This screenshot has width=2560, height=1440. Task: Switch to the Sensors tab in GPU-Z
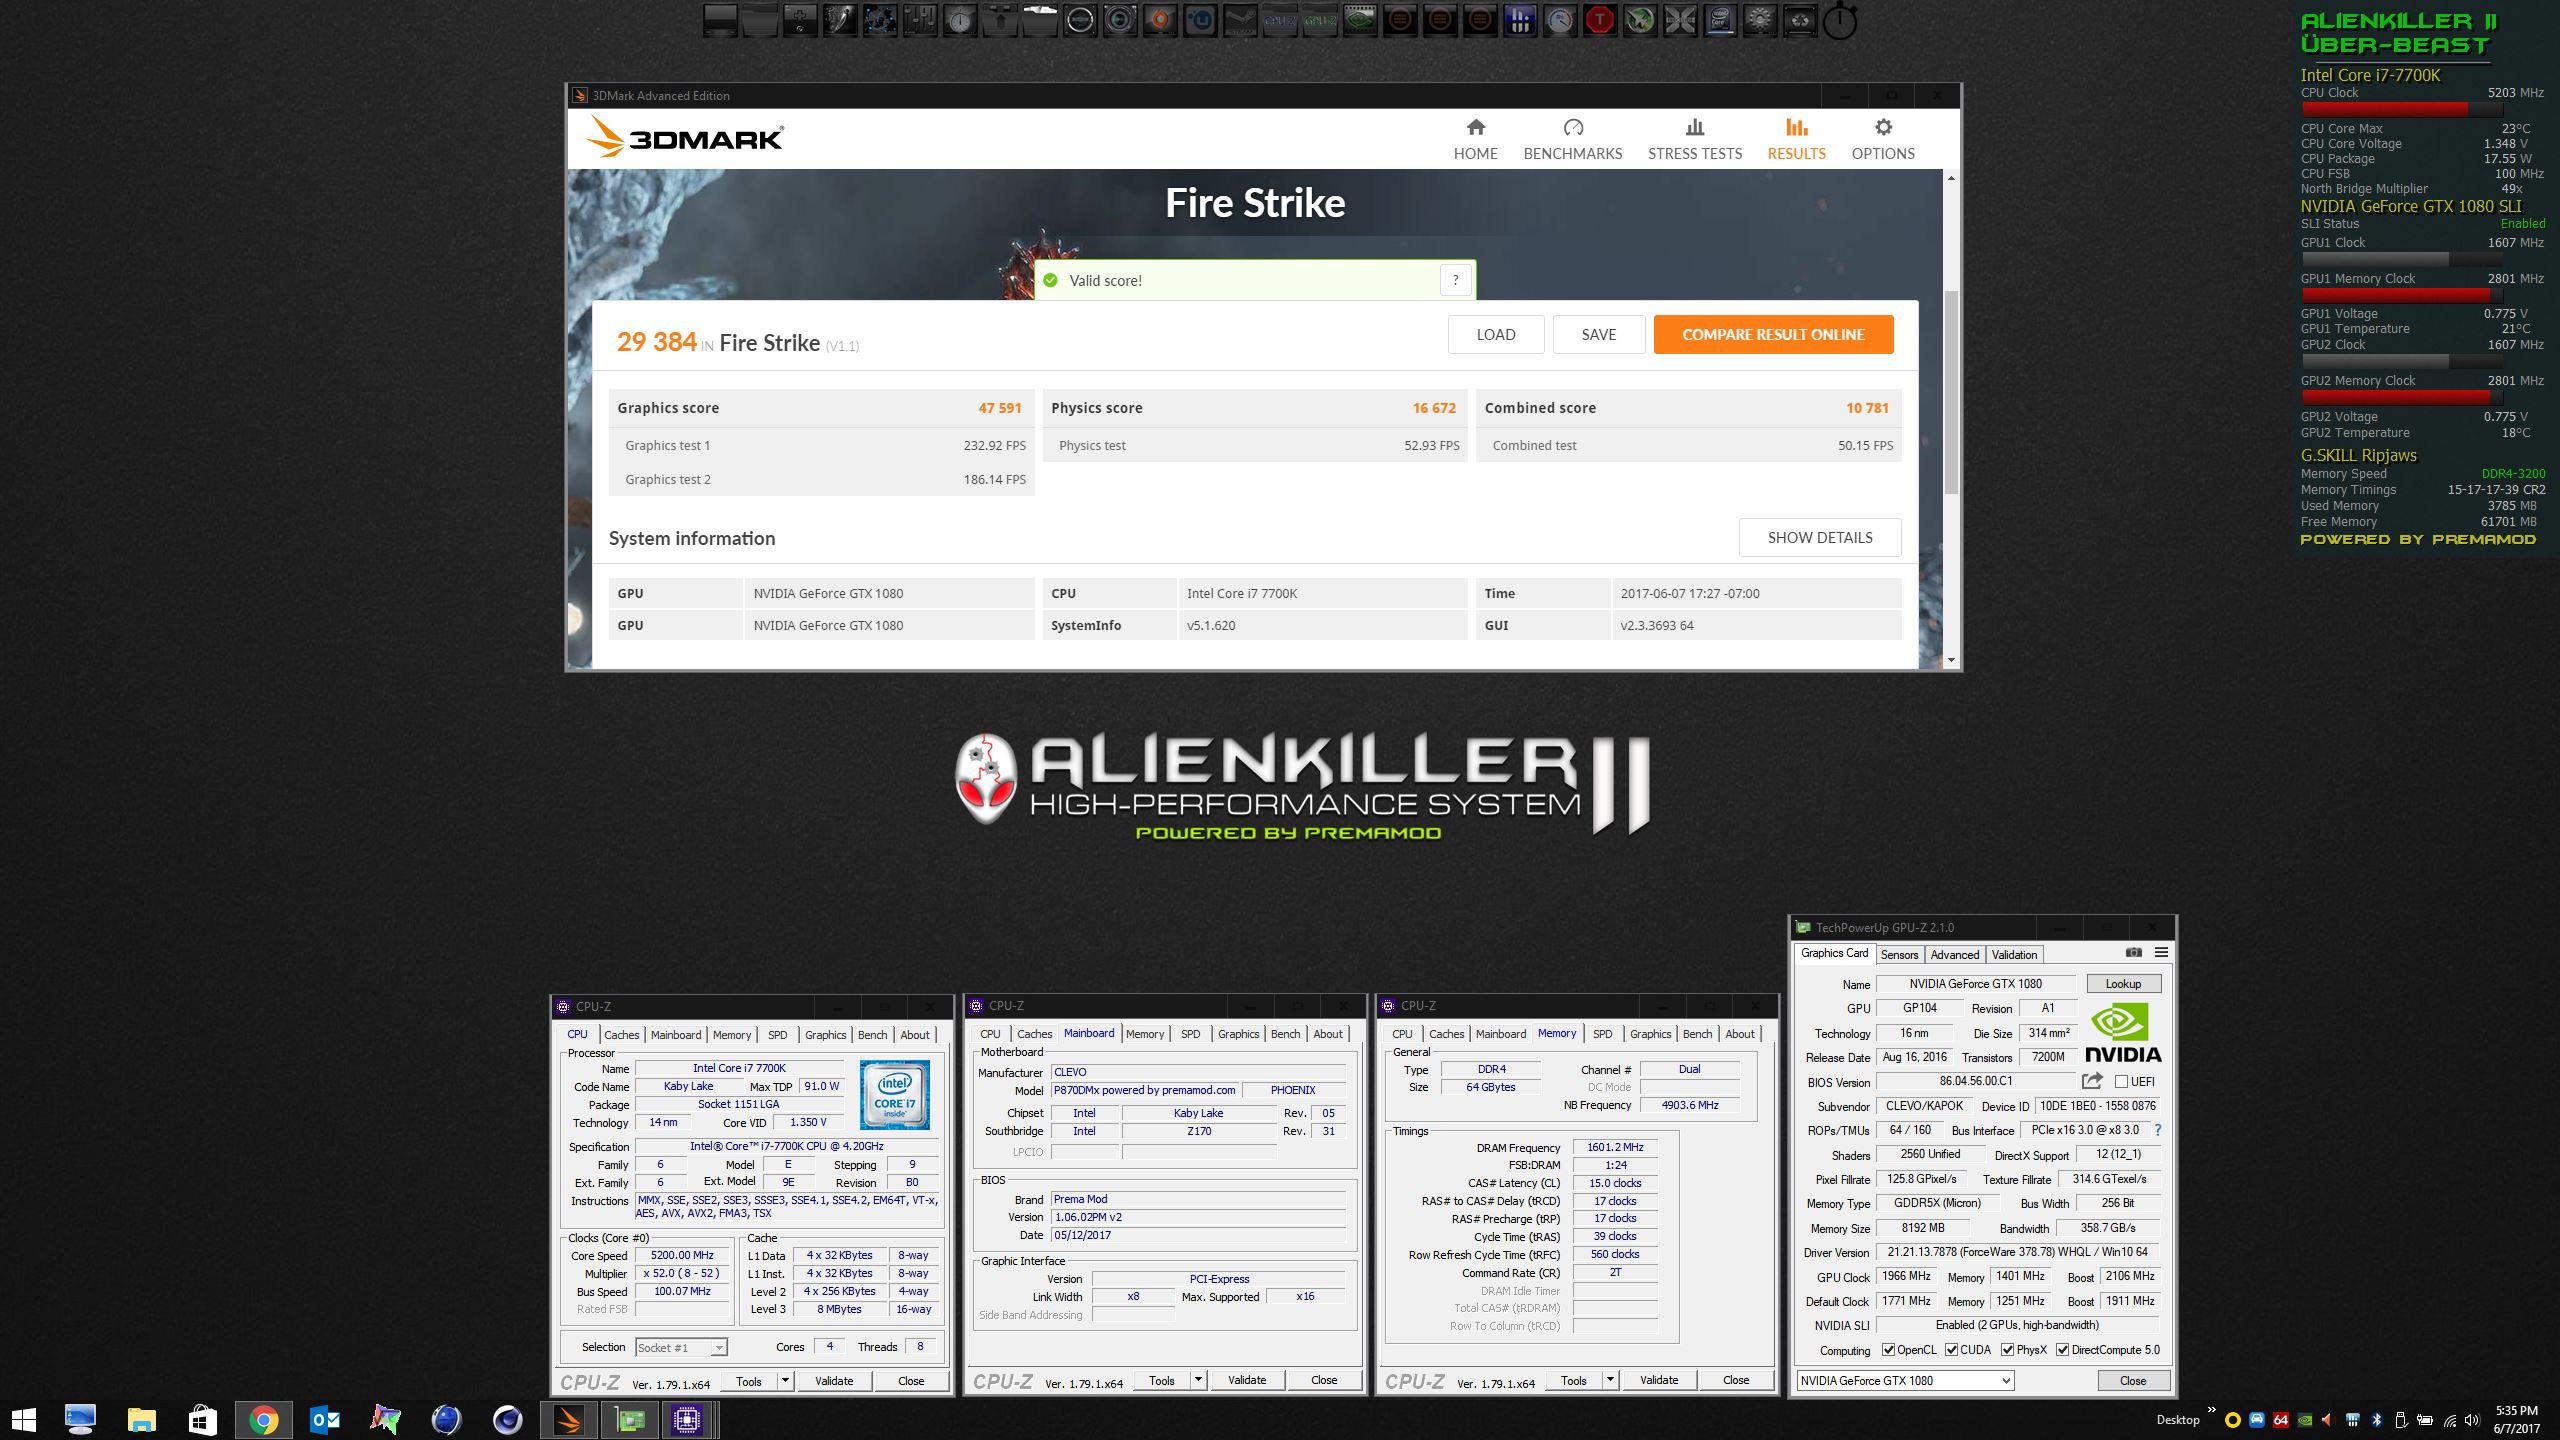[x=1899, y=955]
